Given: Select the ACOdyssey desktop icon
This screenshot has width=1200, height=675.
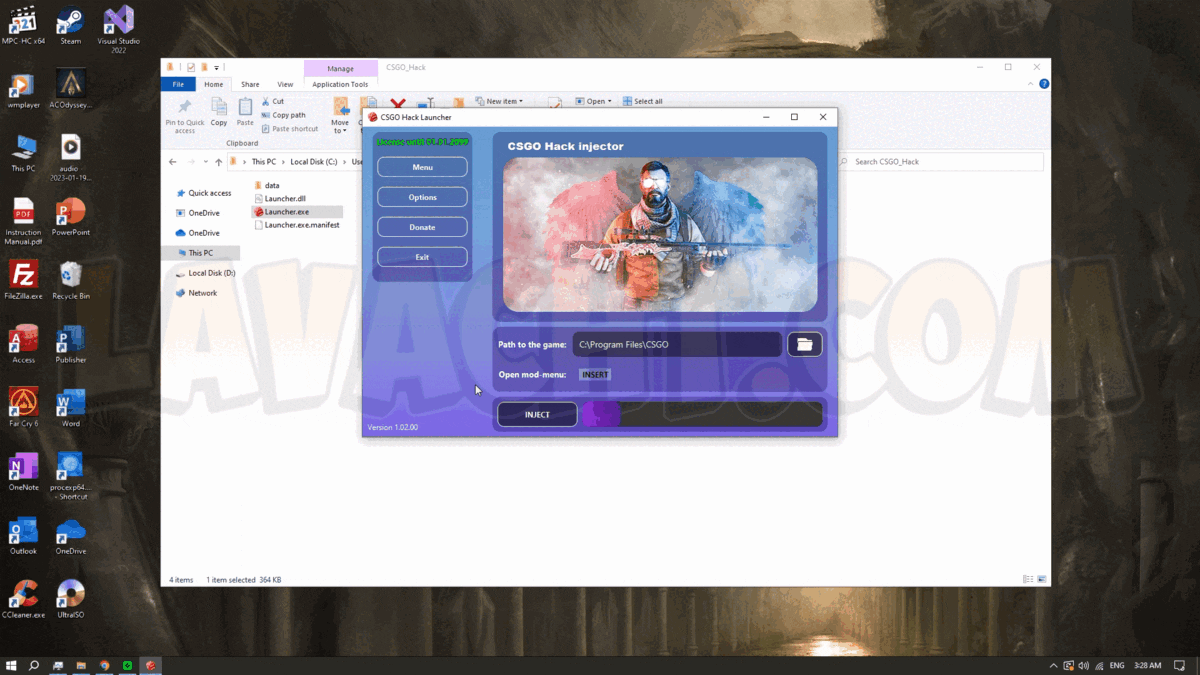Looking at the screenshot, I should (x=70, y=91).
